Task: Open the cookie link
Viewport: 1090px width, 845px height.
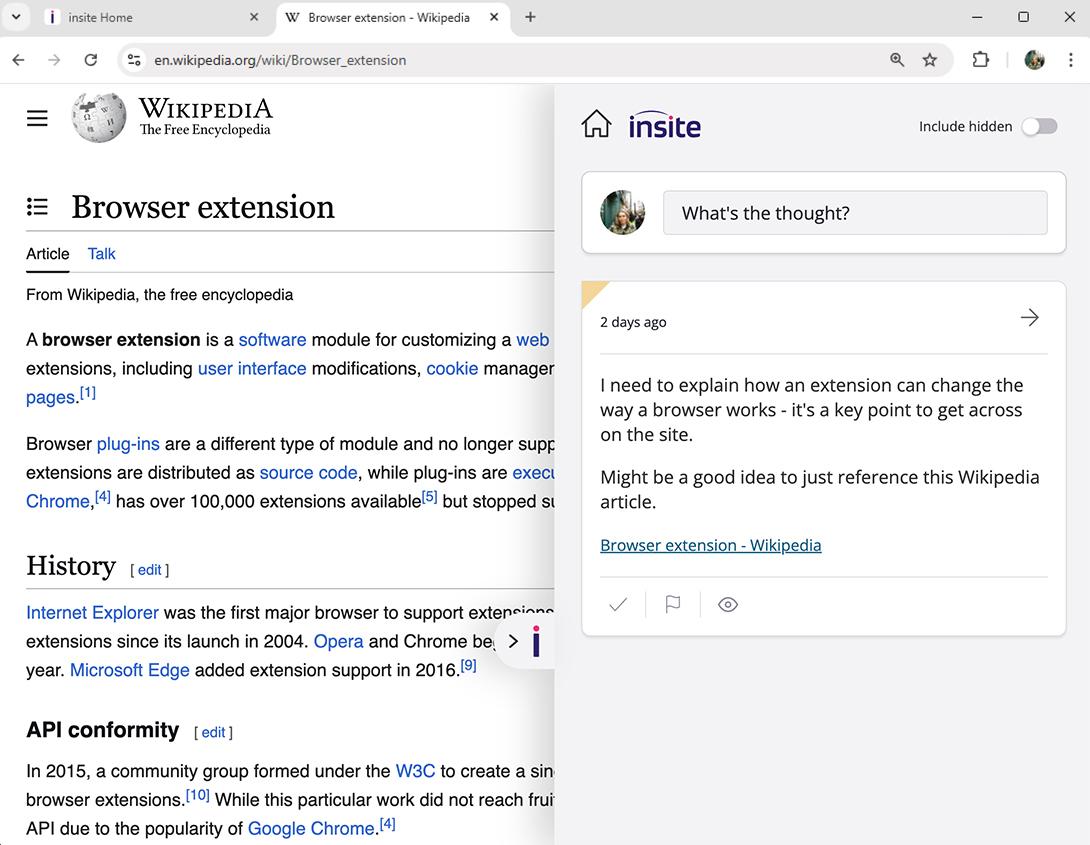Action: 452,368
